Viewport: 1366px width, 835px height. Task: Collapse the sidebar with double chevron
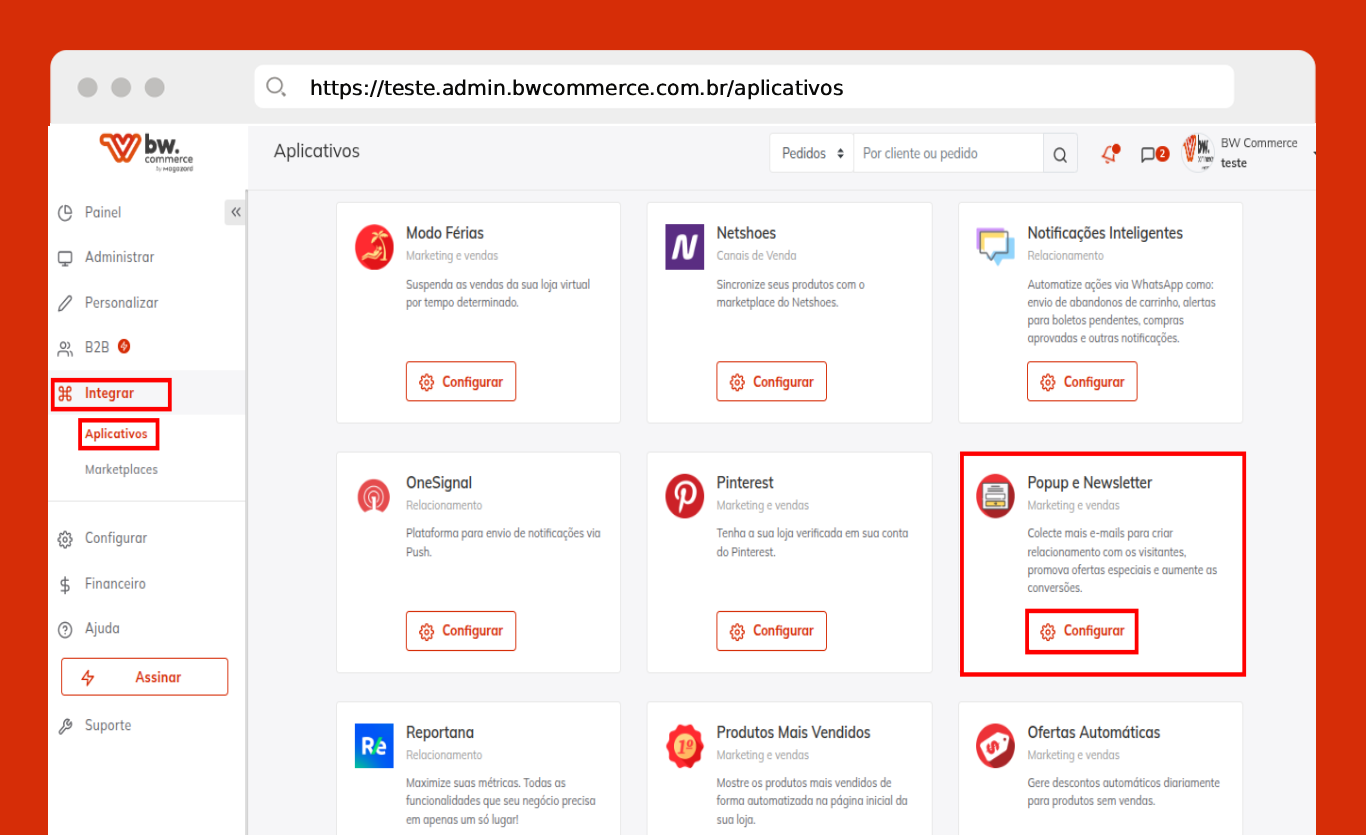[235, 212]
